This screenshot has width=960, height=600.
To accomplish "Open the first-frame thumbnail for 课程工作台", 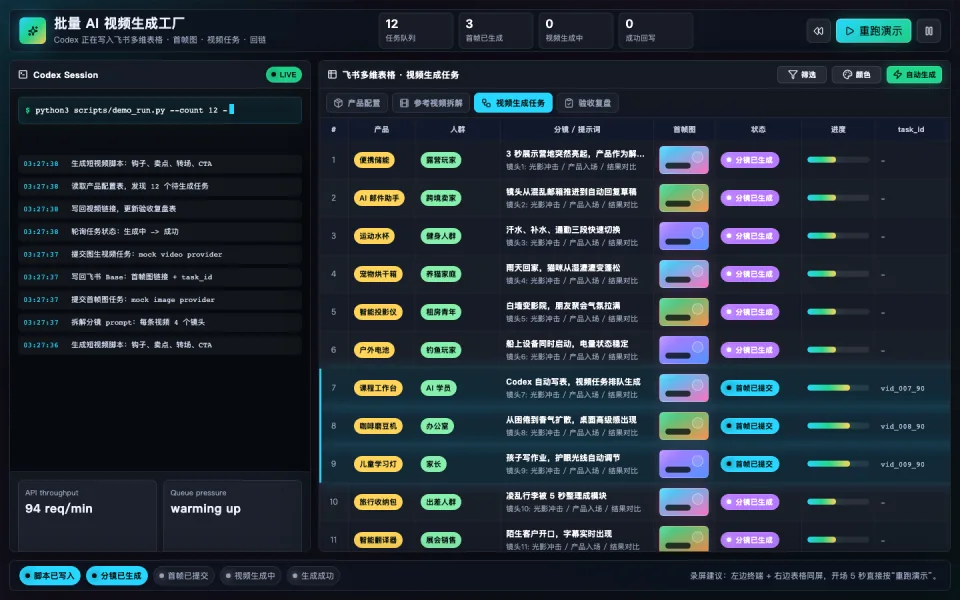I will (684, 388).
